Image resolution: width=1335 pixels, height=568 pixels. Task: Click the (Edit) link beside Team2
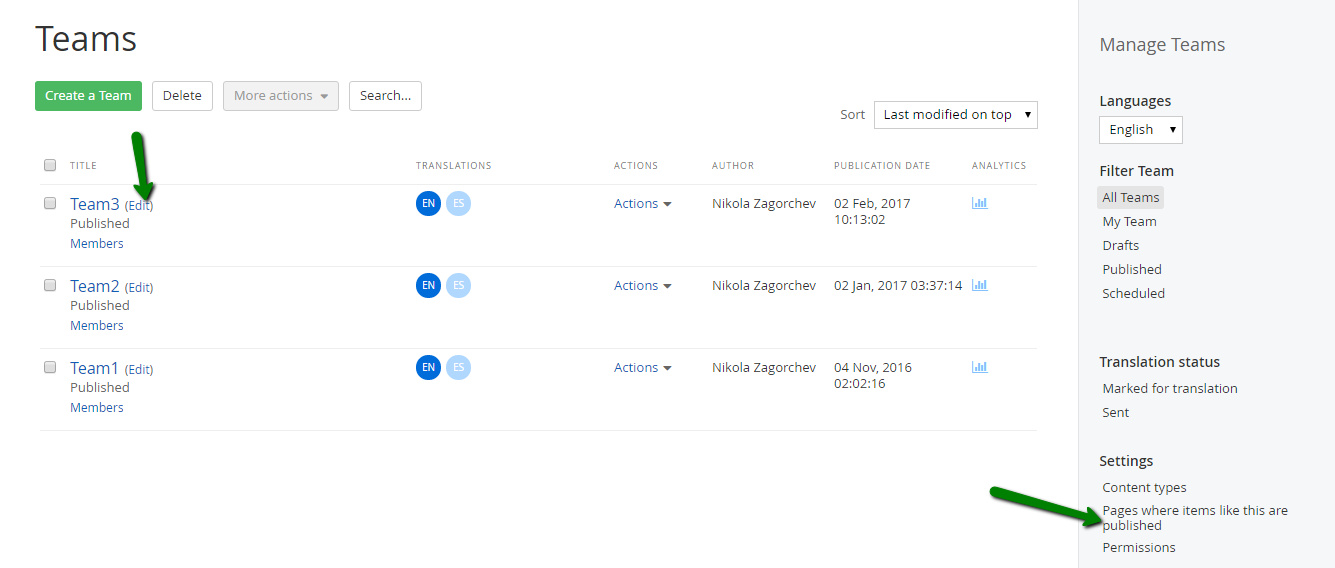(x=139, y=287)
